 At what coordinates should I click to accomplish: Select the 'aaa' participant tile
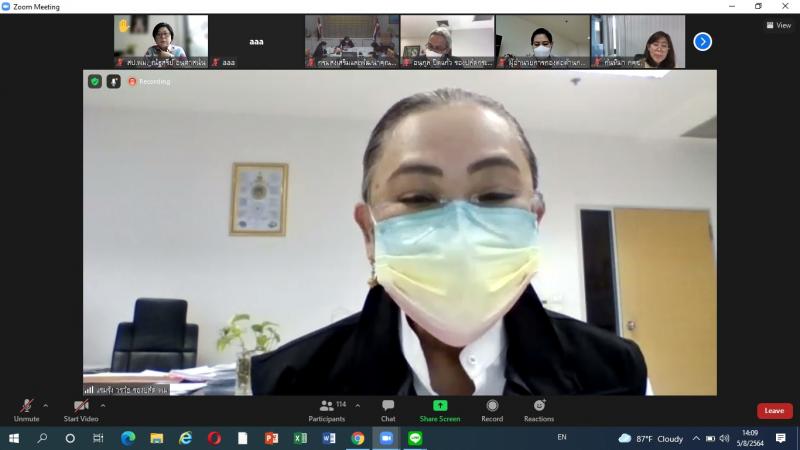pos(256,41)
